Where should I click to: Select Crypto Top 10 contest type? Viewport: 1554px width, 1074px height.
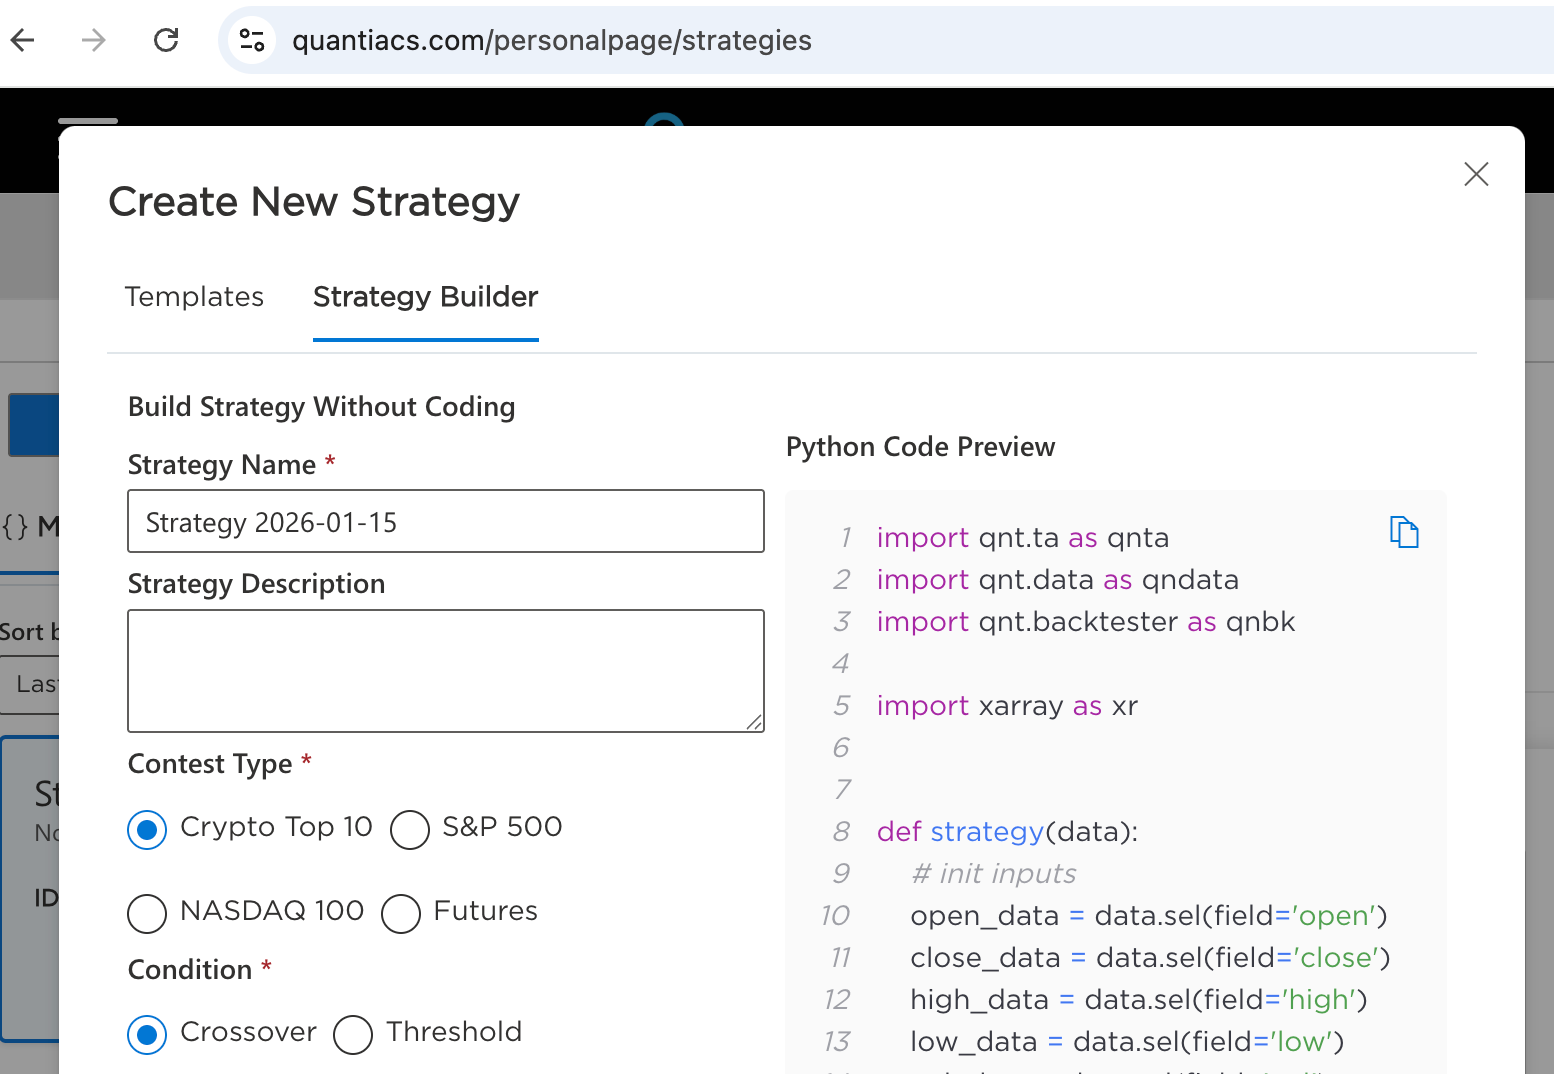point(148,830)
